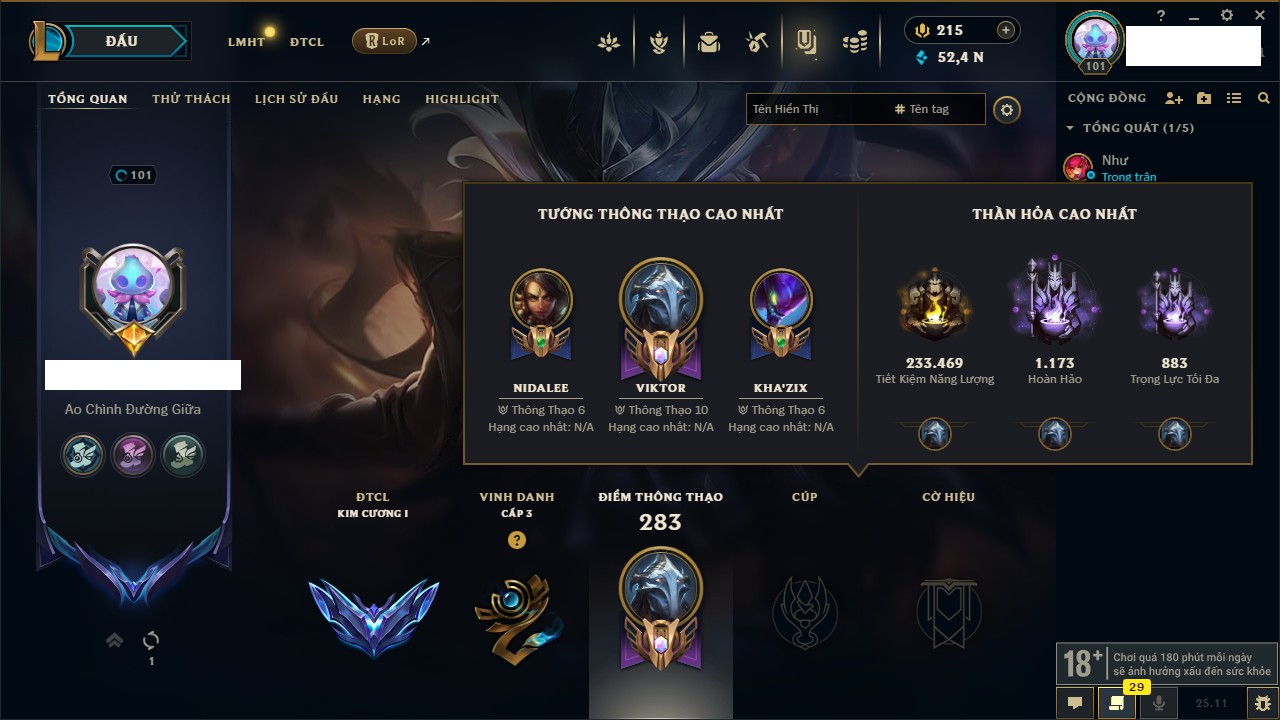1280x720 pixels.
Task: Switch to the LỊCH SỬ ĐẤU tab
Action: [x=296, y=99]
